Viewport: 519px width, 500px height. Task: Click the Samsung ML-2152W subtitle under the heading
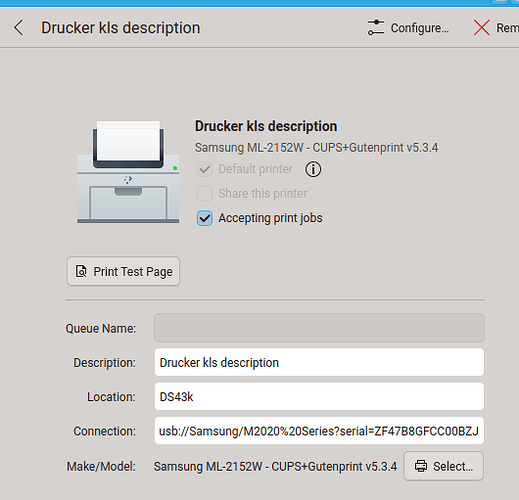pos(316,147)
